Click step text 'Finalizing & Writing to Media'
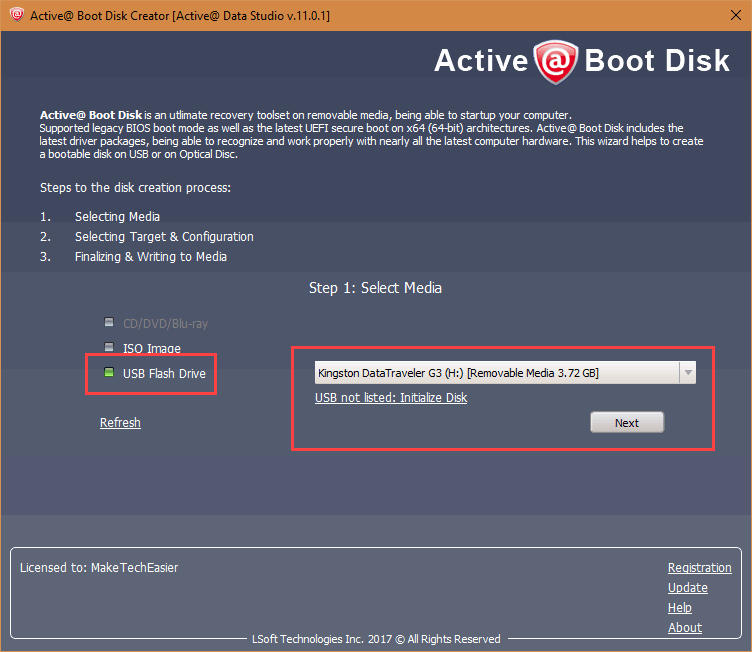The height and width of the screenshot is (652, 752). click(x=151, y=257)
